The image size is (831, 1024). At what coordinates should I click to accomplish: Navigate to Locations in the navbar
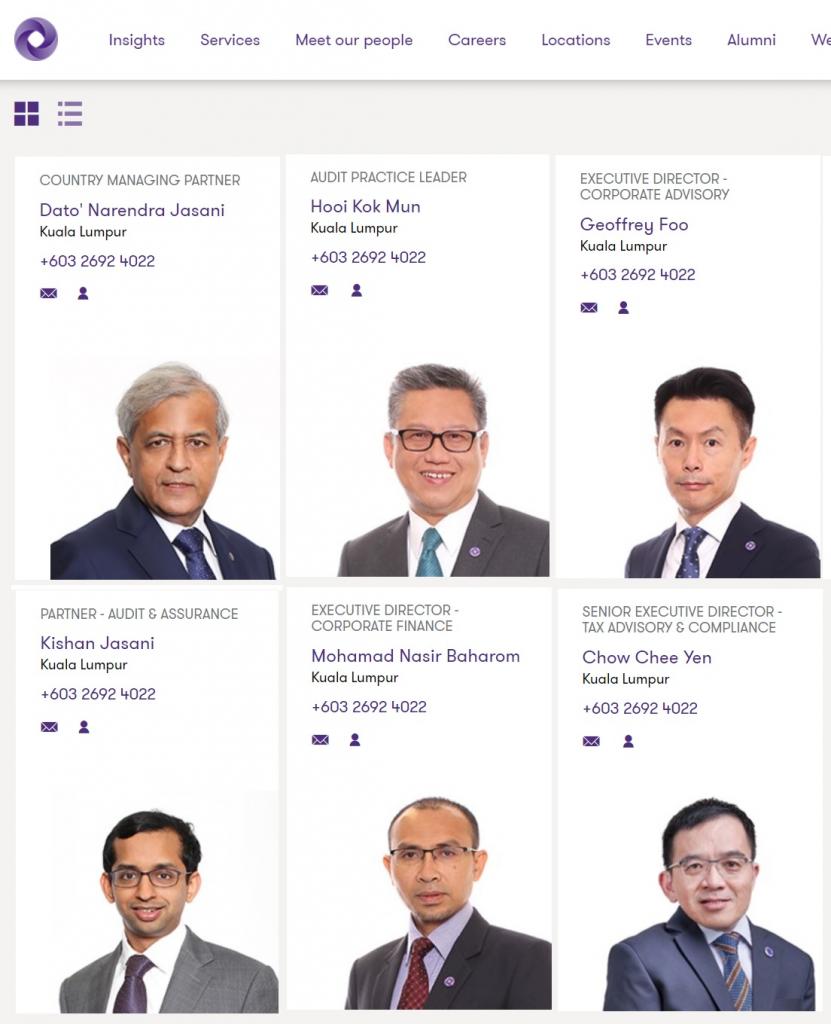pyautogui.click(x=576, y=40)
